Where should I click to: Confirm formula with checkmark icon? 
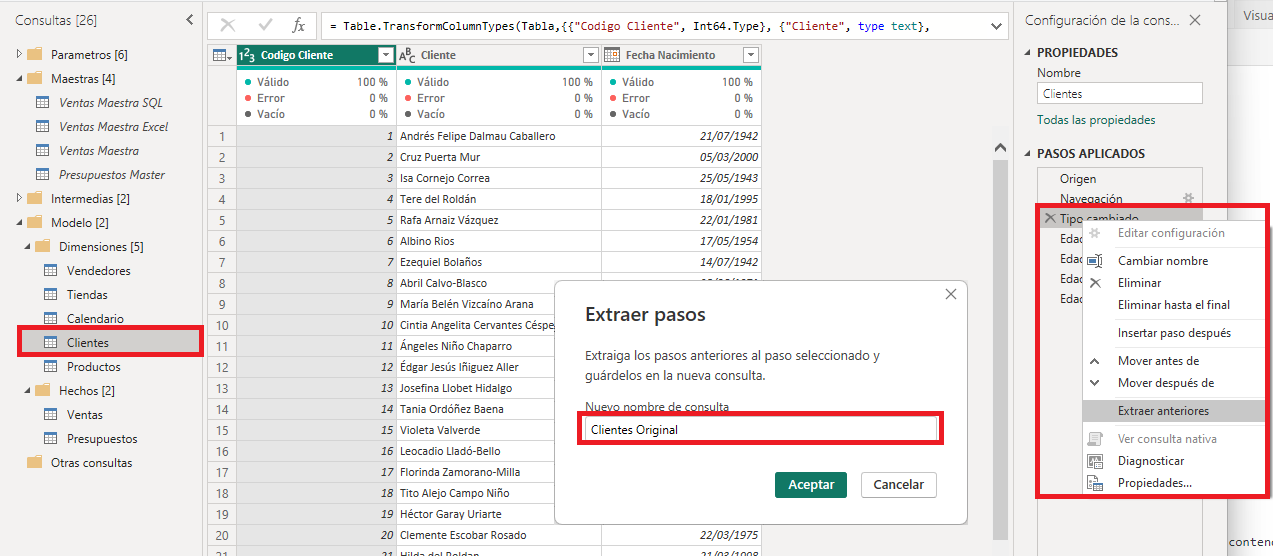tap(265, 26)
